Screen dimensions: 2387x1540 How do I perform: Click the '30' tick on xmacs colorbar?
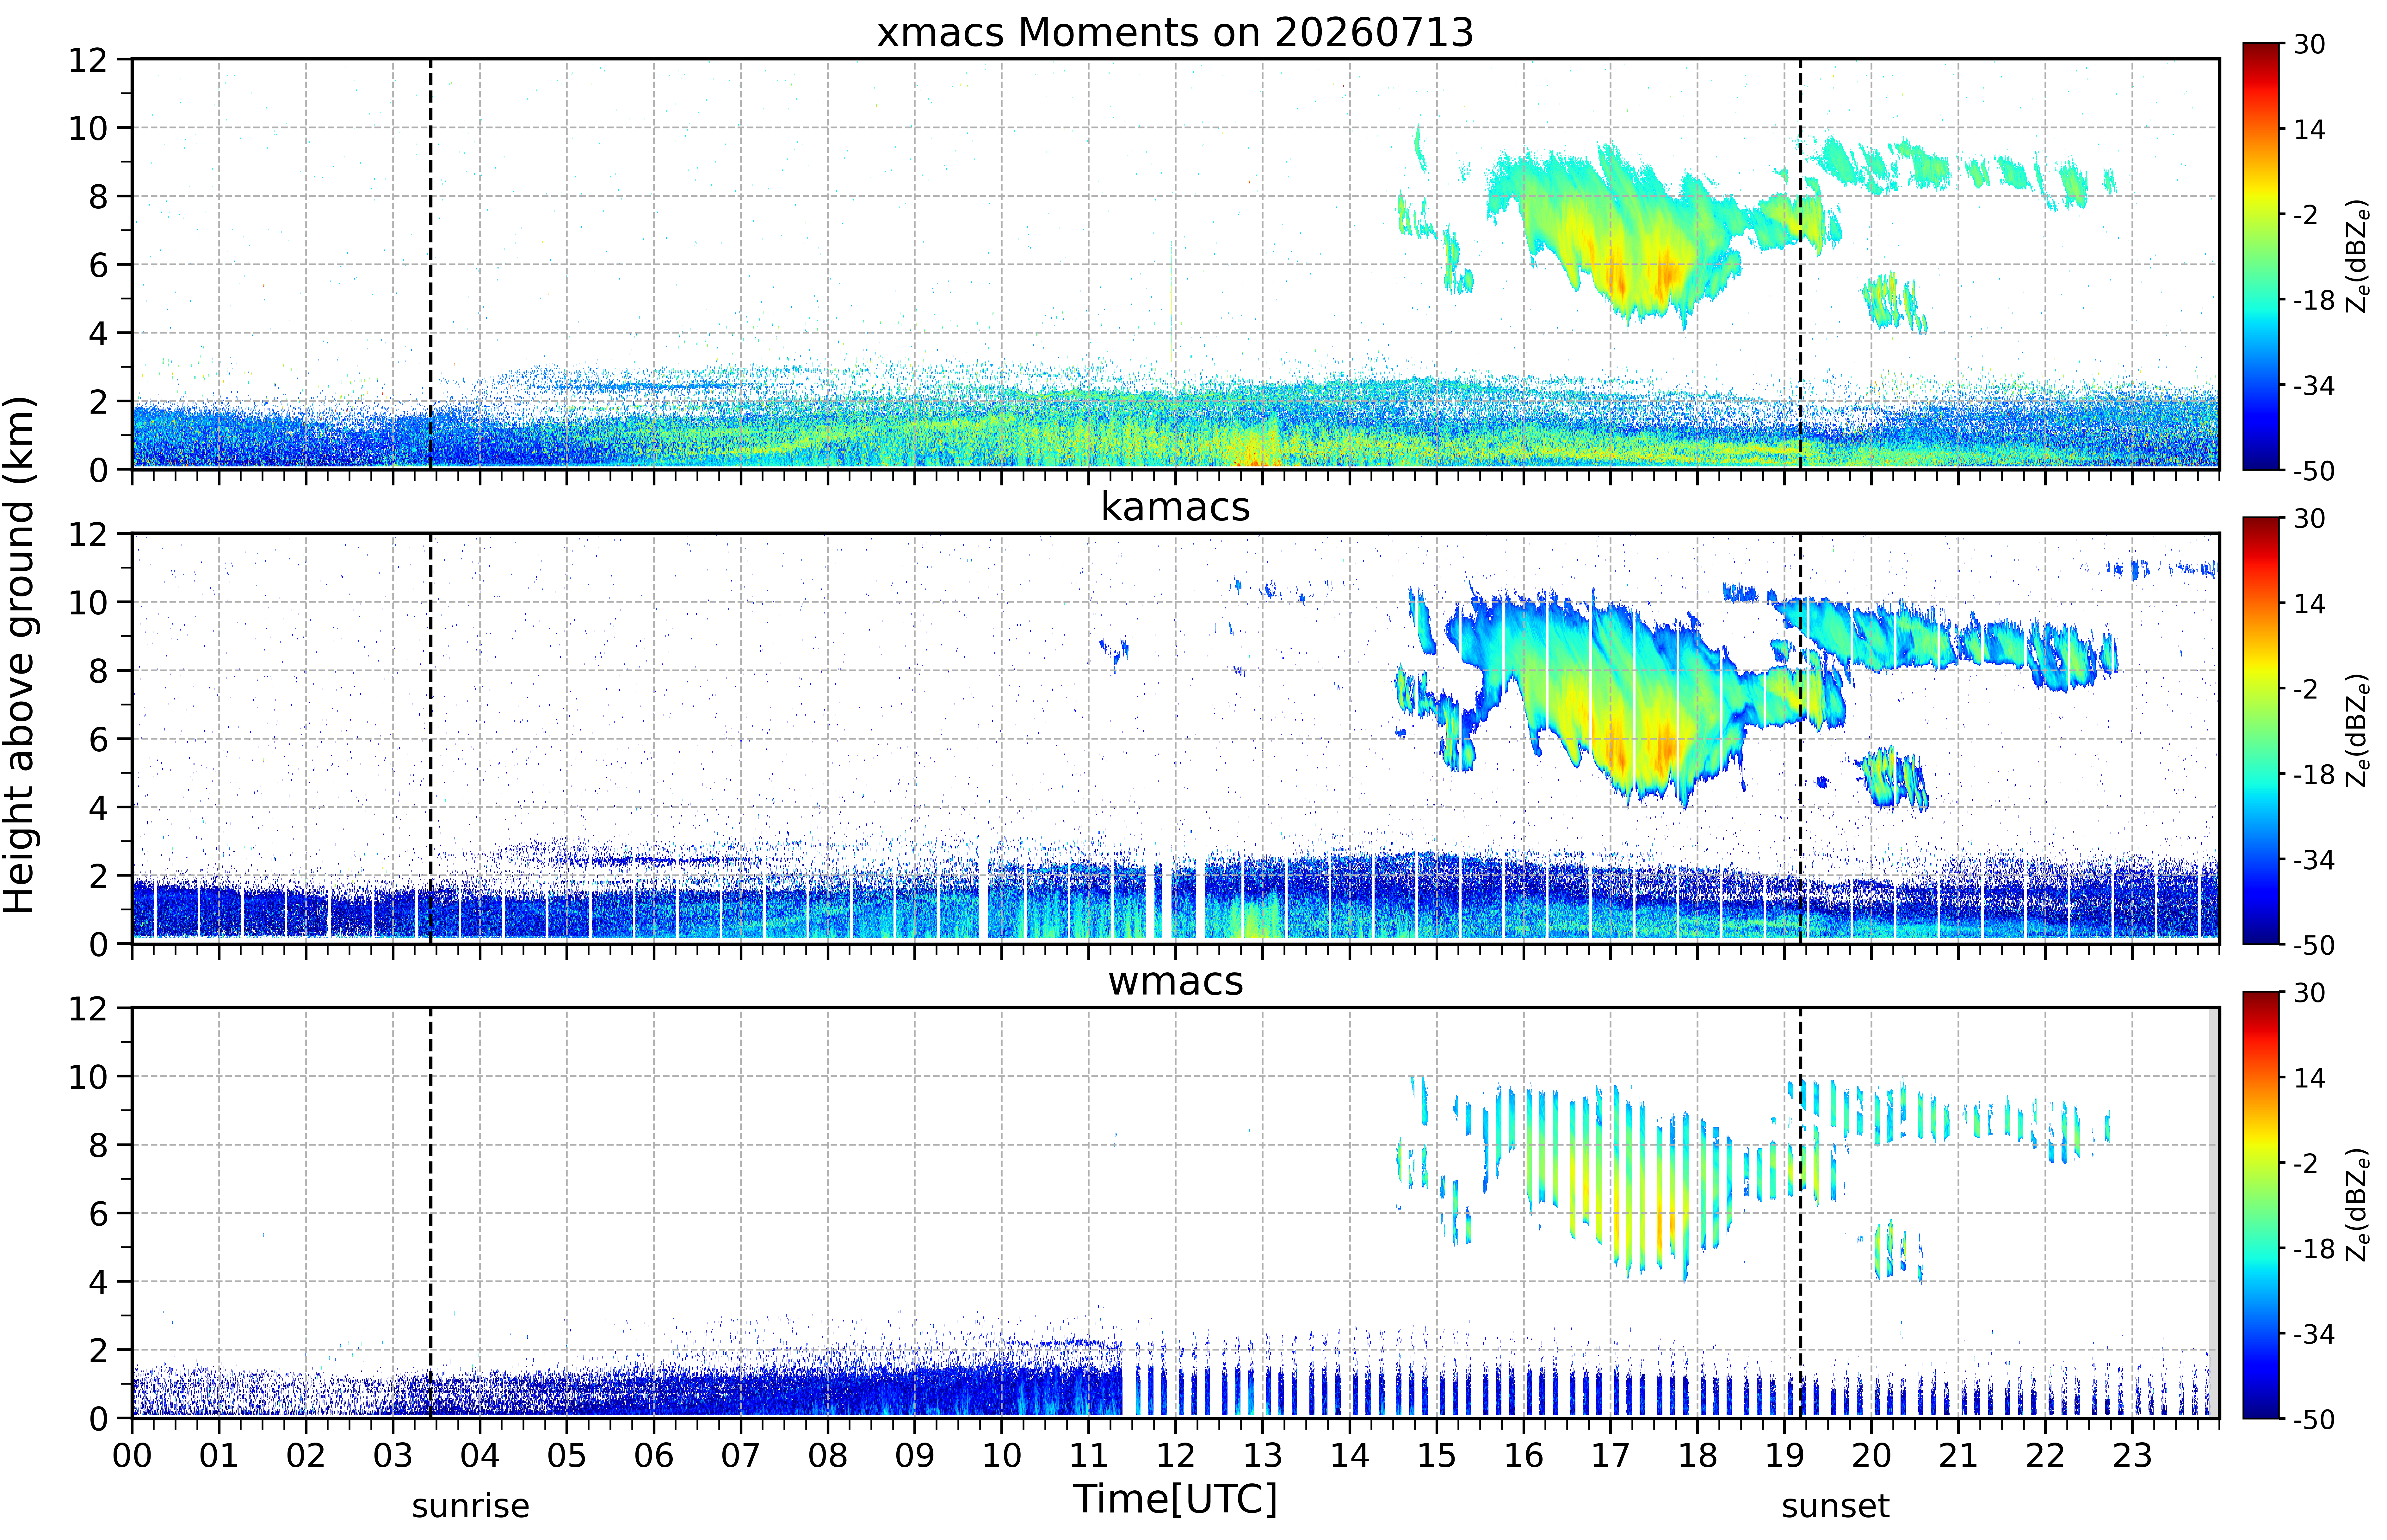tap(2309, 44)
